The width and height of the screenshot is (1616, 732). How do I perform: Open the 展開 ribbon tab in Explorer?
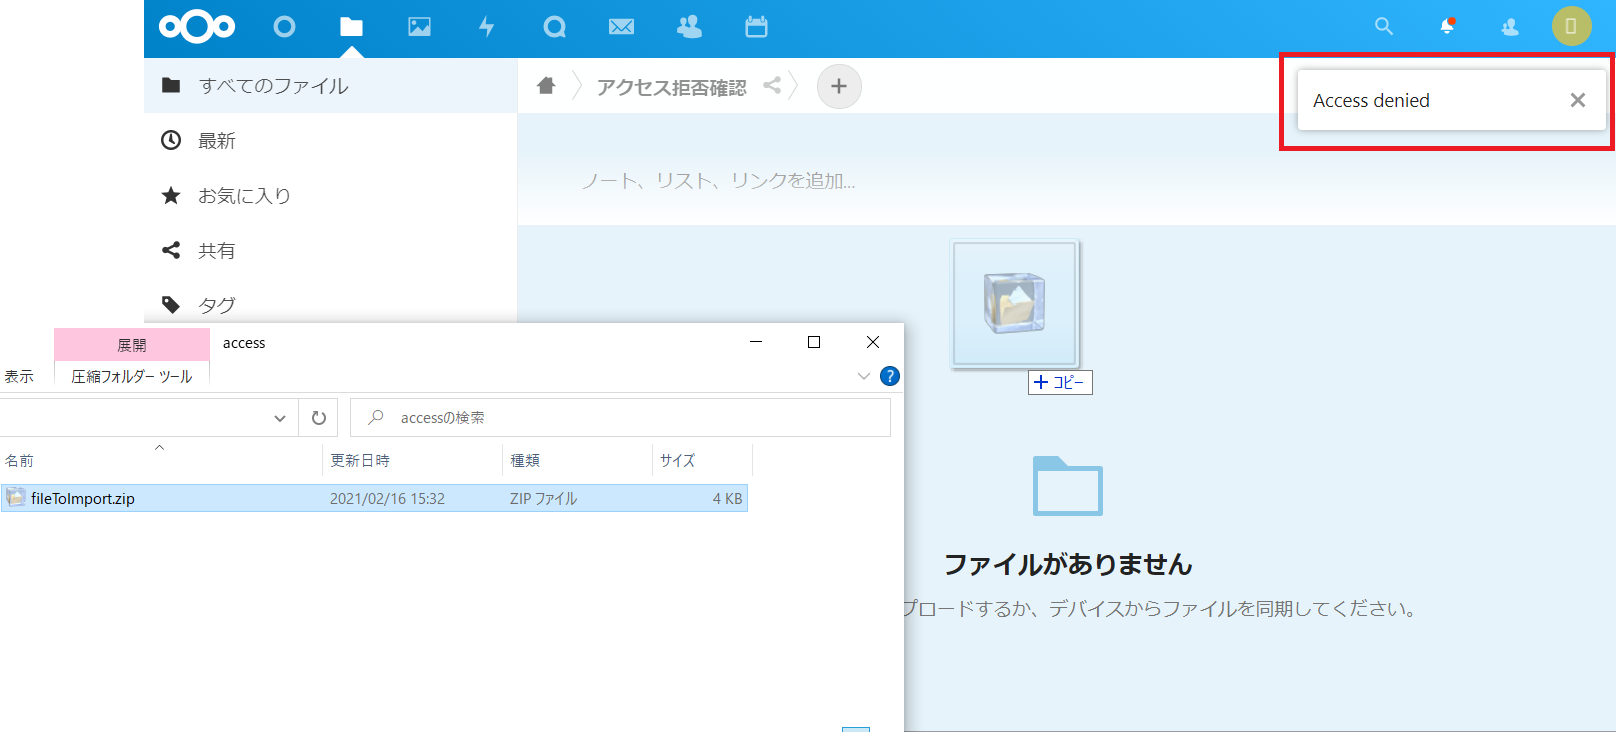point(132,345)
